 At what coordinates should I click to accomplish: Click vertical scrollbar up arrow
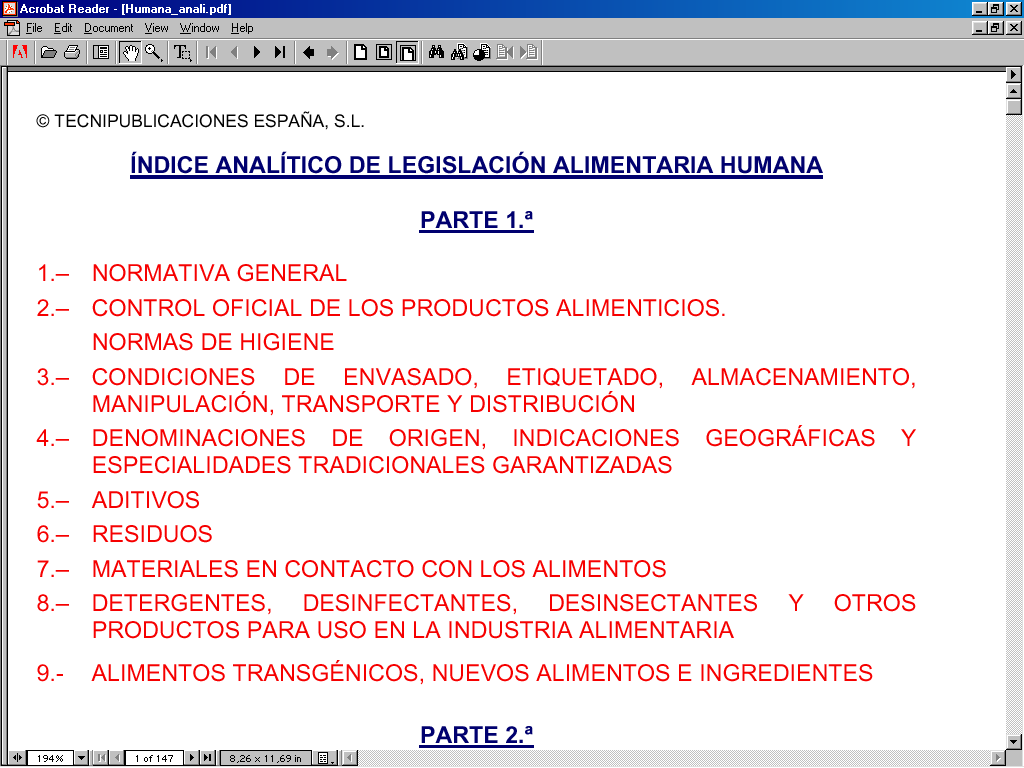[1014, 91]
